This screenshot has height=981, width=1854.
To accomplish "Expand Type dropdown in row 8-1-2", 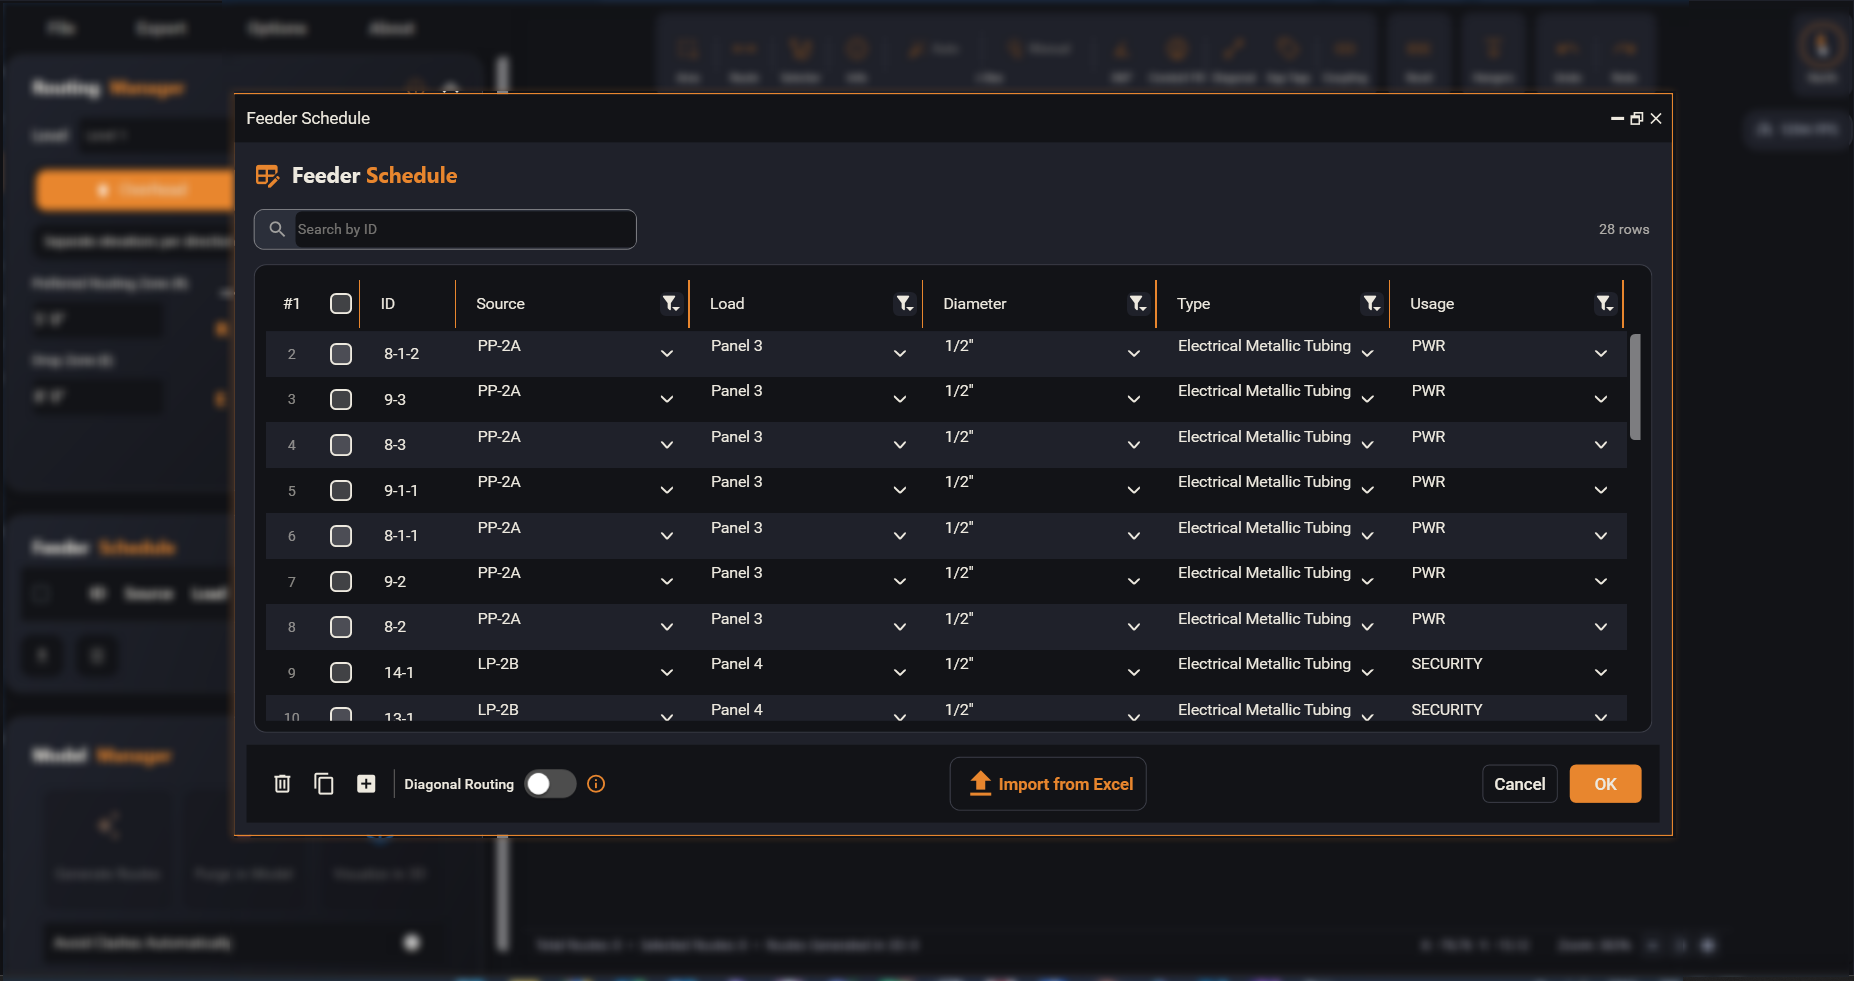I will (1367, 354).
